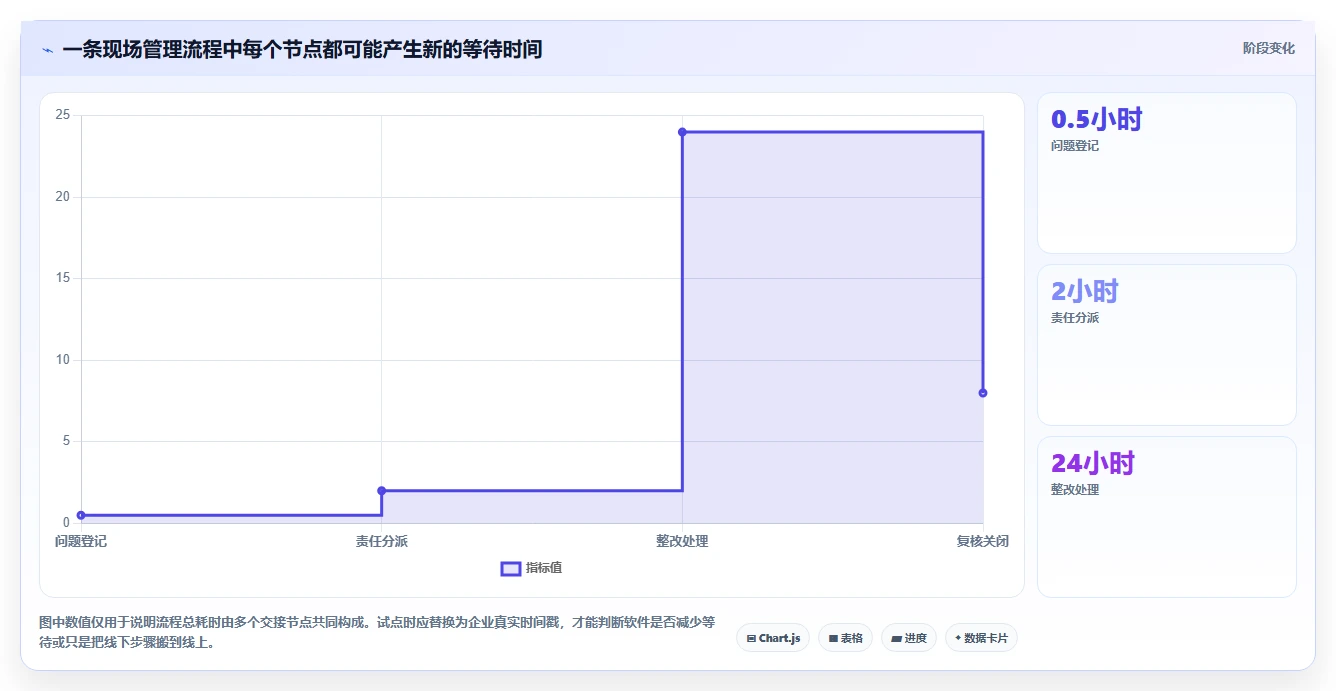Click the 责任分派 x-axis label
The height and width of the screenshot is (691, 1336).
point(382,541)
